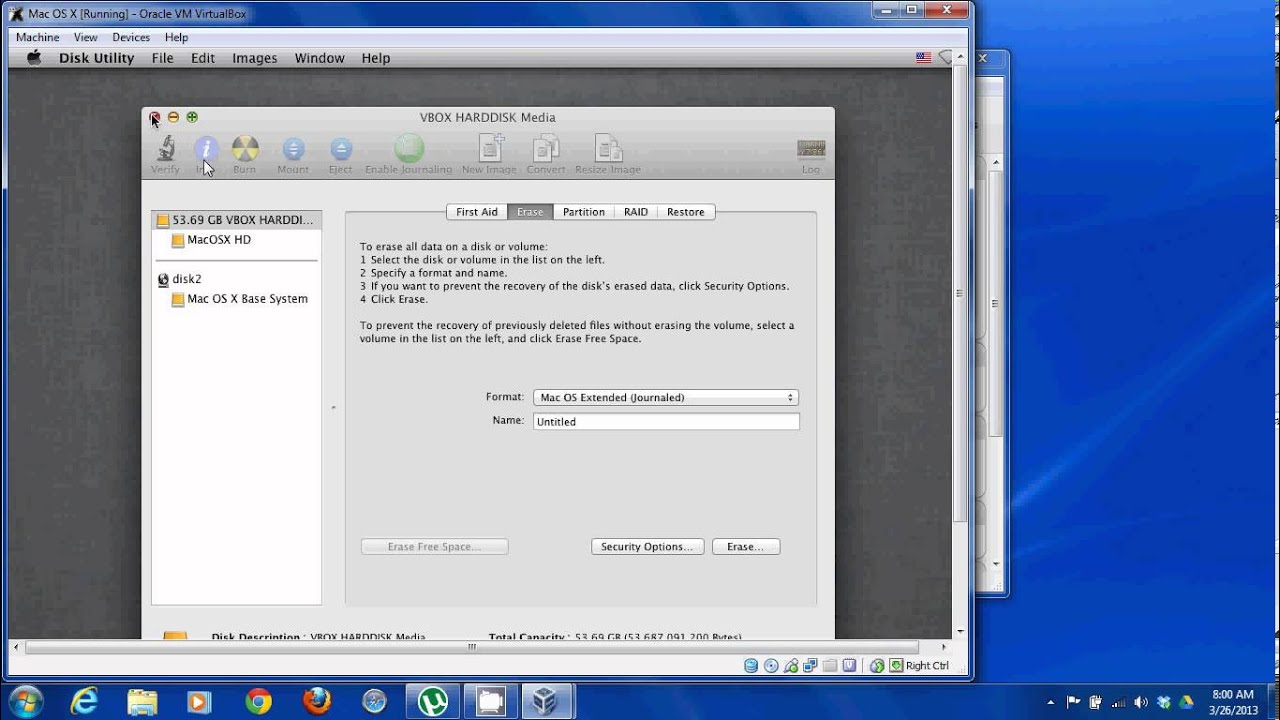Switch to uTorrent in the taskbar

432,701
